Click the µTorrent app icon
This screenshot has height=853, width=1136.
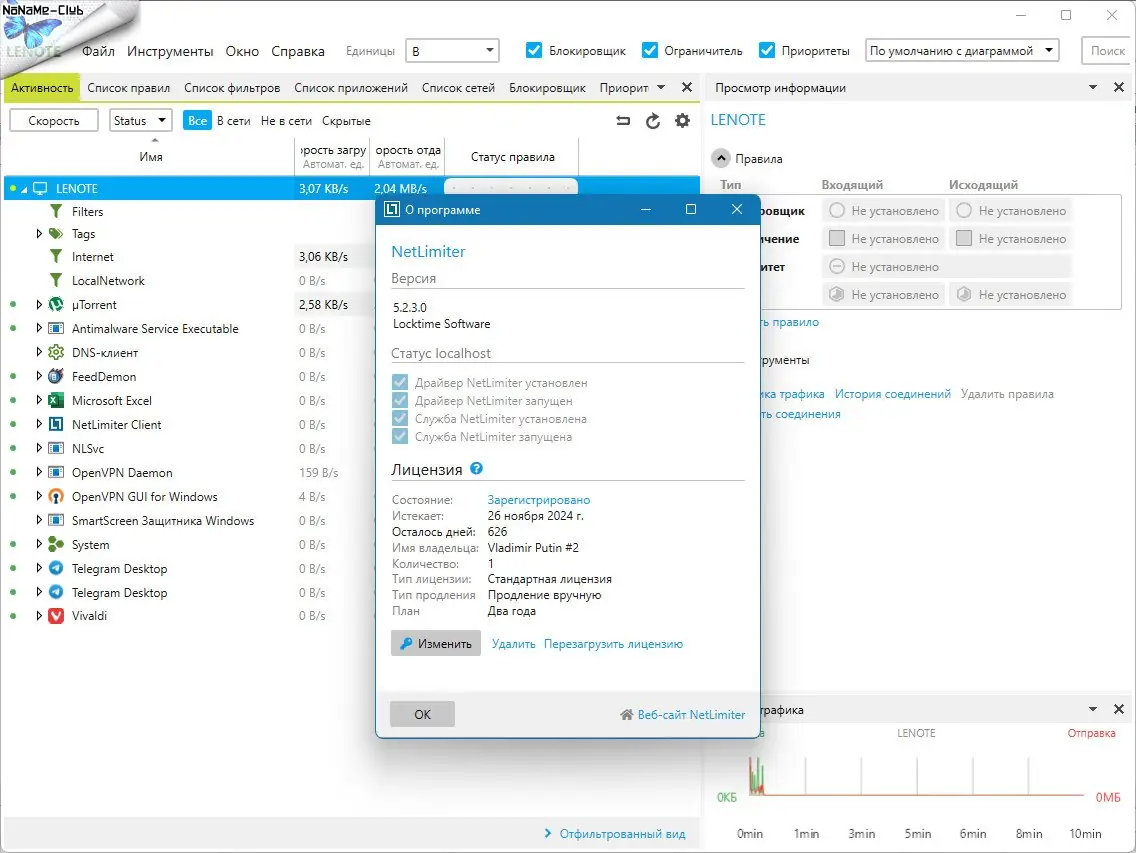click(56, 304)
